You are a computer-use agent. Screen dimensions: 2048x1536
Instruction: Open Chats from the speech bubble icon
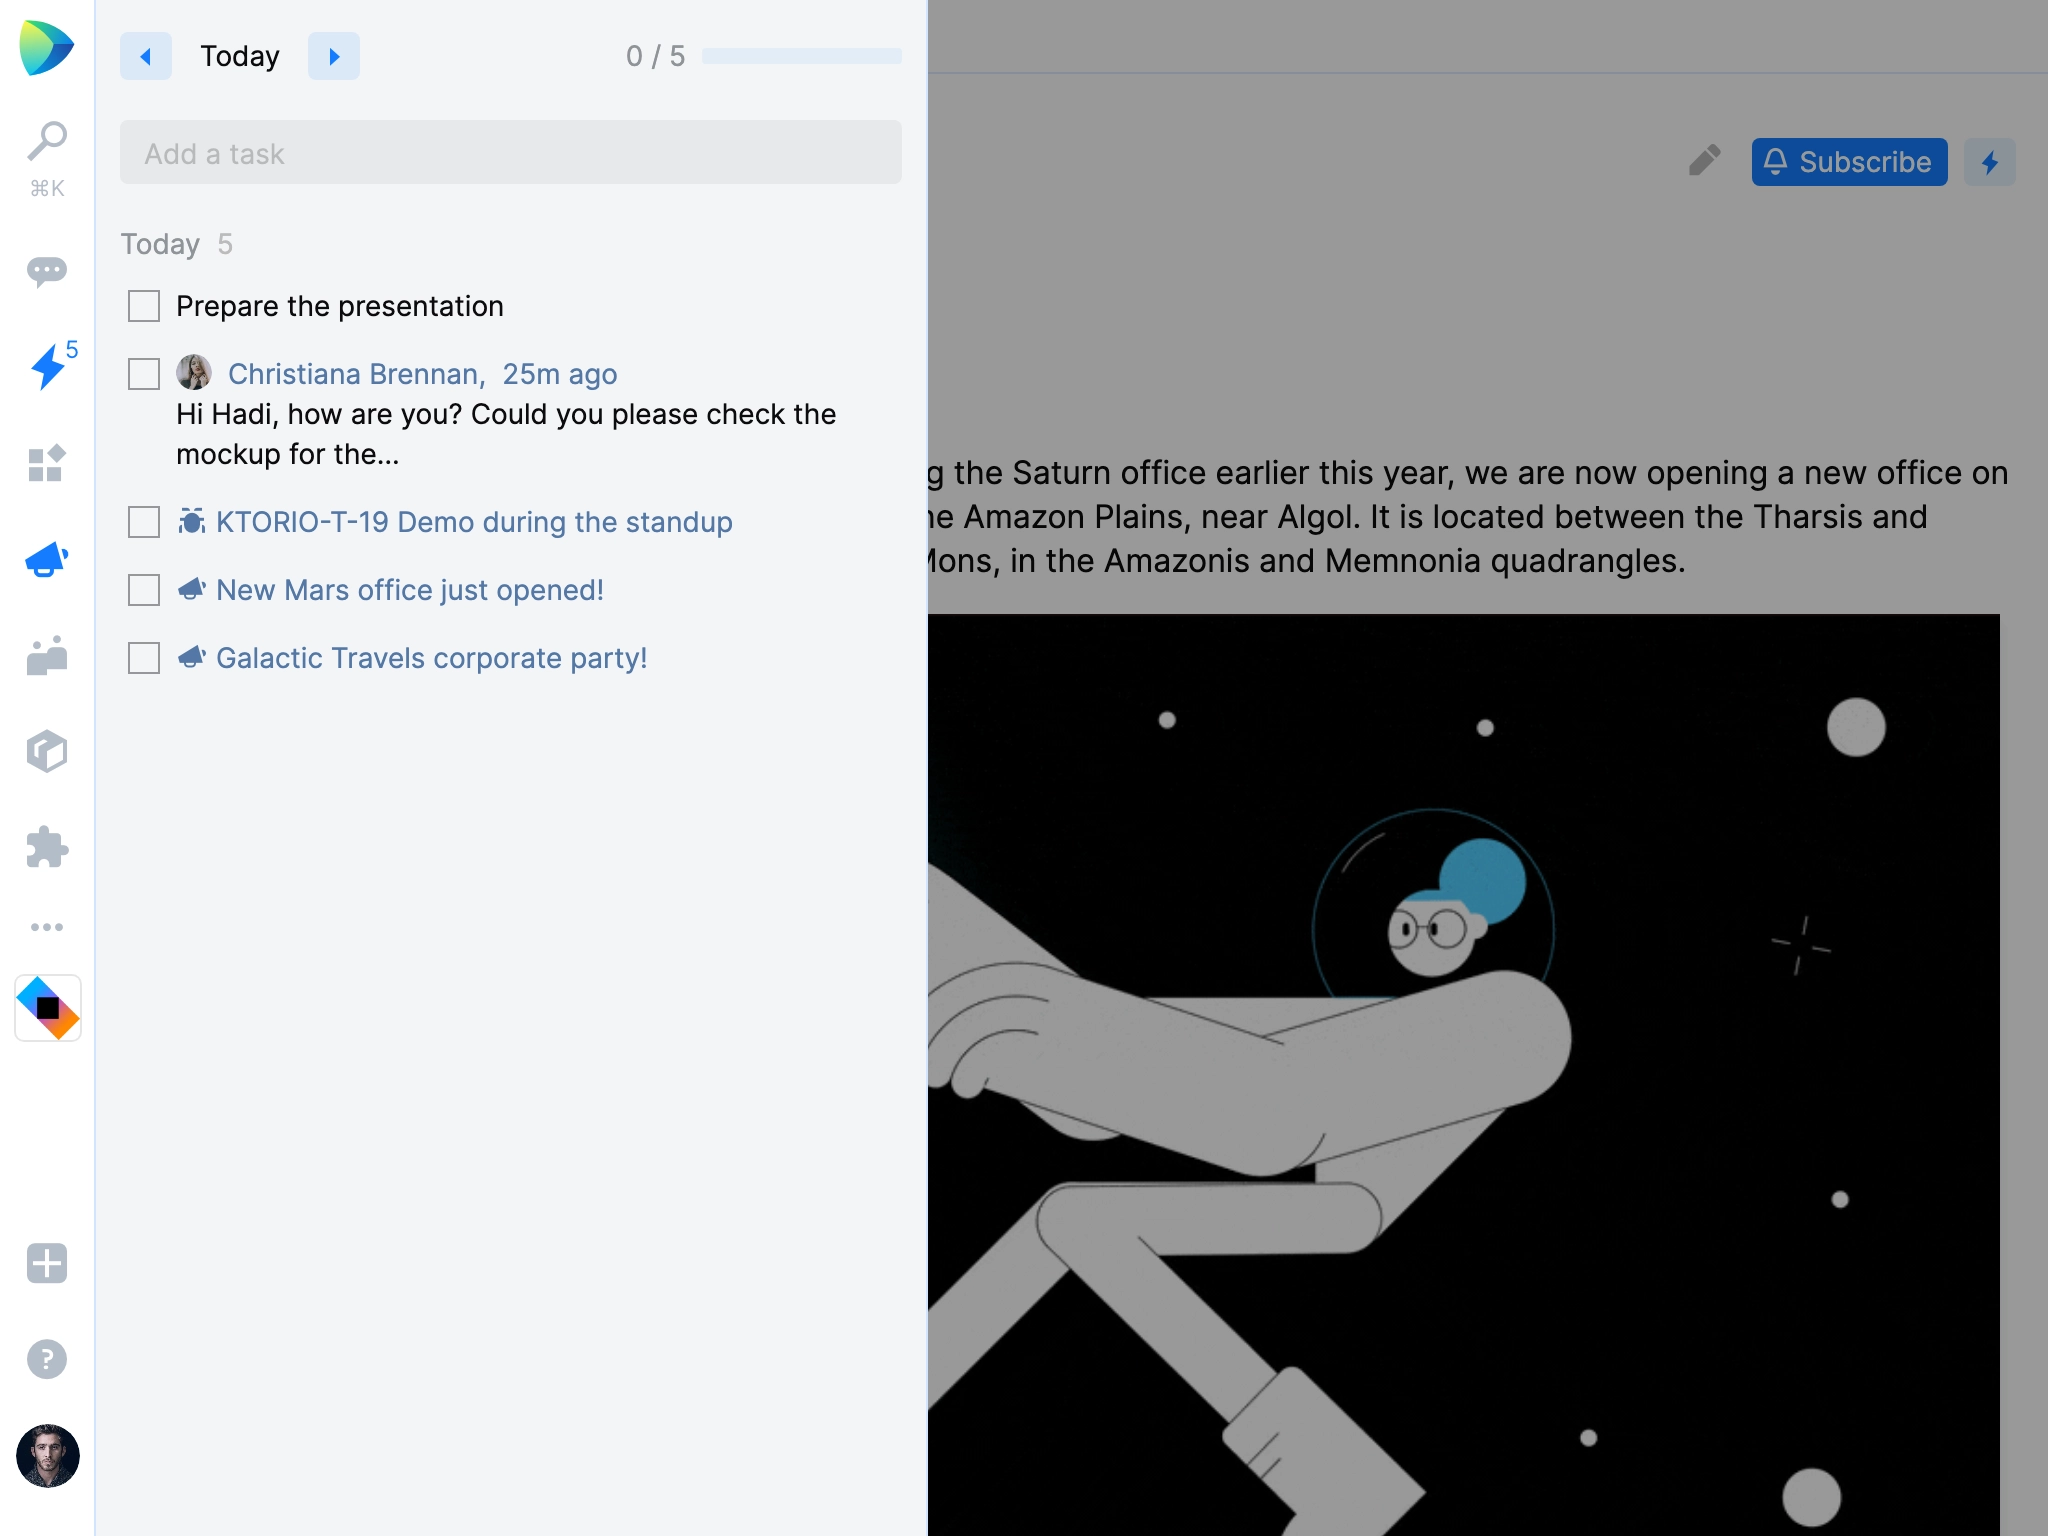pos(47,271)
